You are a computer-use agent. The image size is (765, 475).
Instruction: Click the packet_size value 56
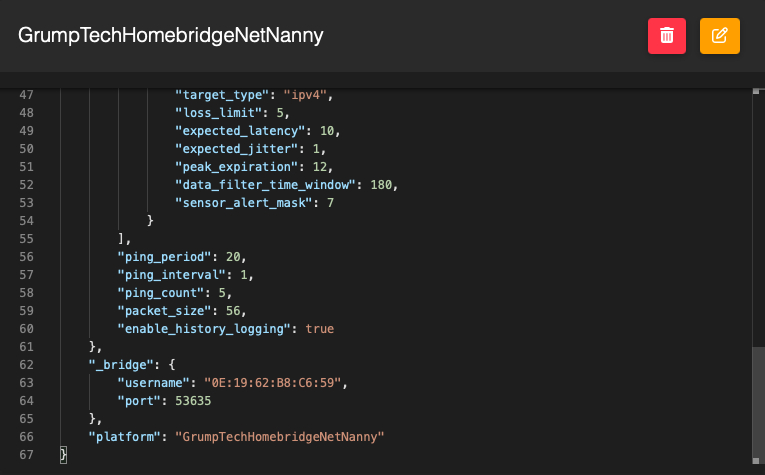(233, 311)
